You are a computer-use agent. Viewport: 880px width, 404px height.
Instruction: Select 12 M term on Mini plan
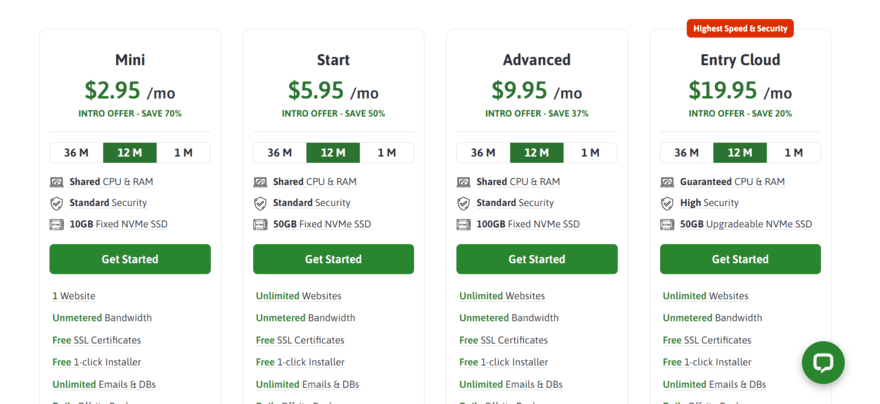pos(130,153)
